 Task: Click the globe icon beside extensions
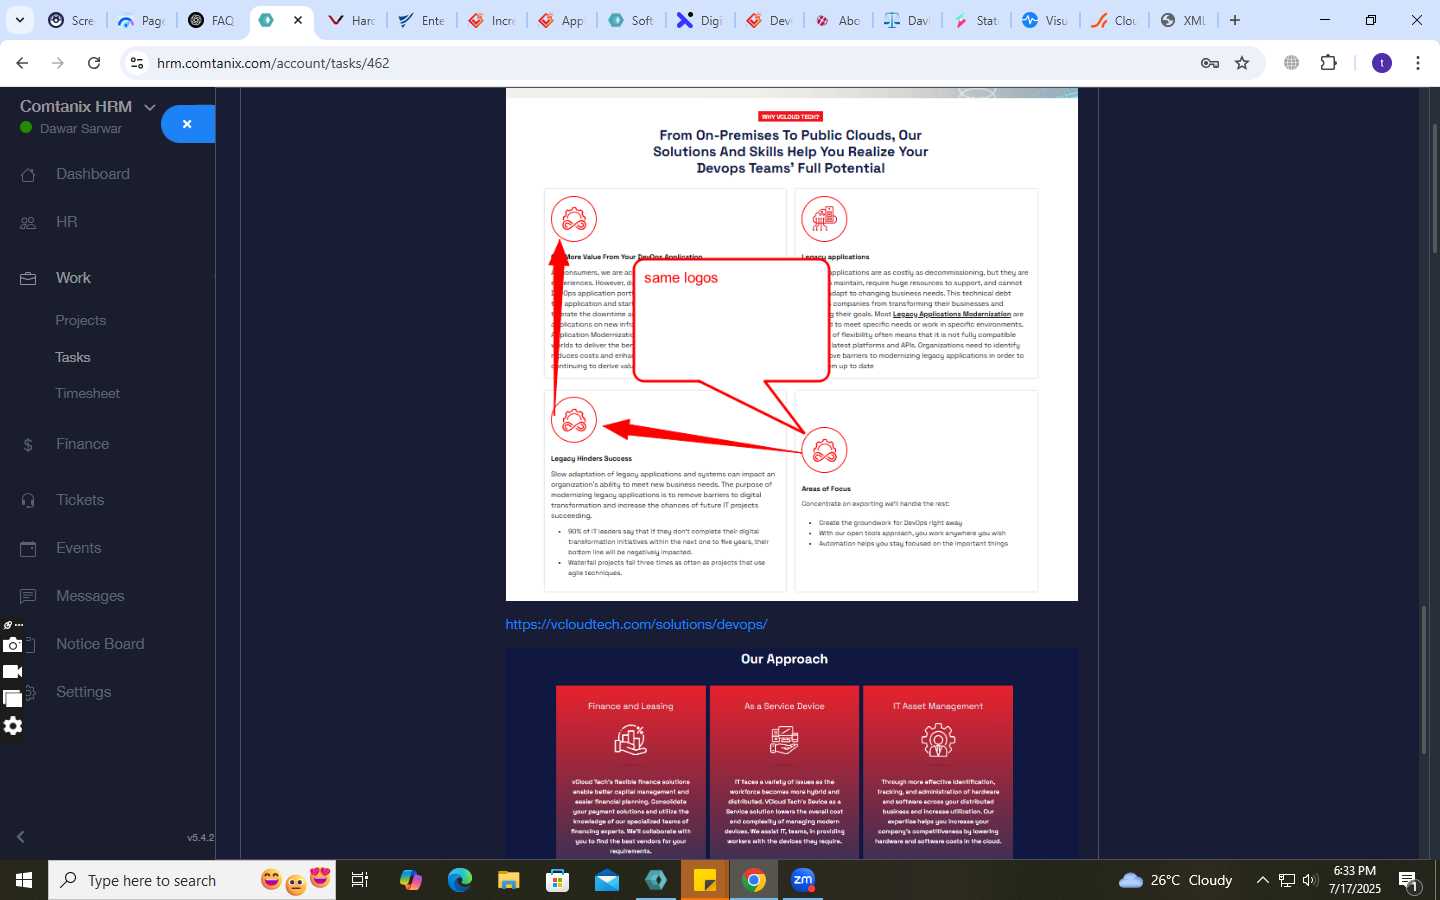pyautogui.click(x=1292, y=63)
